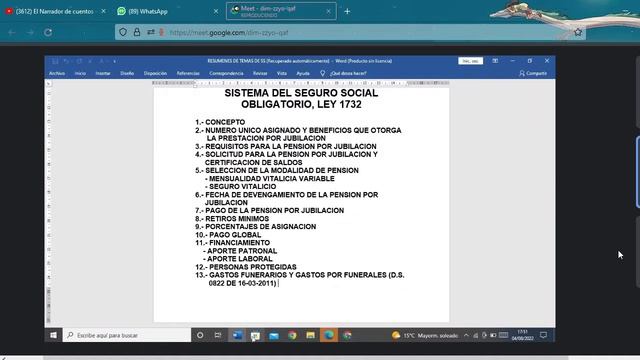Open File Explorer on the taskbar

coord(311,335)
